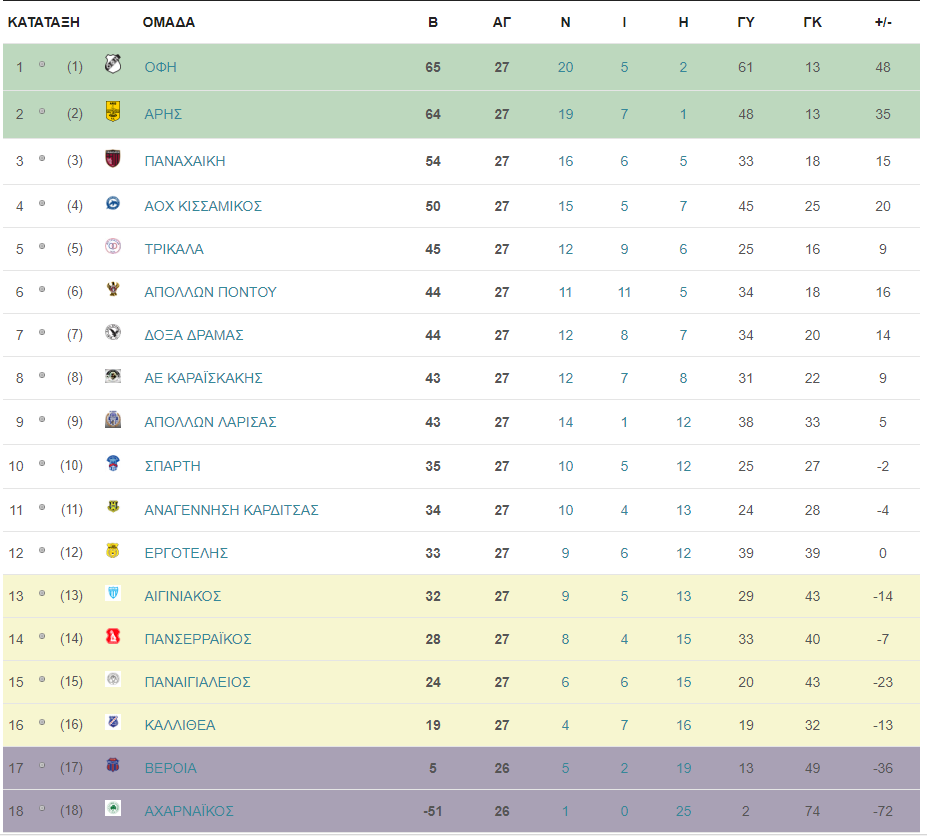Open the ΑΝΑΓΕΝΝΗΣΗ ΚΑΡΔΙΤΣΑΣ team link
Screen dimensions: 927x836
point(231,510)
